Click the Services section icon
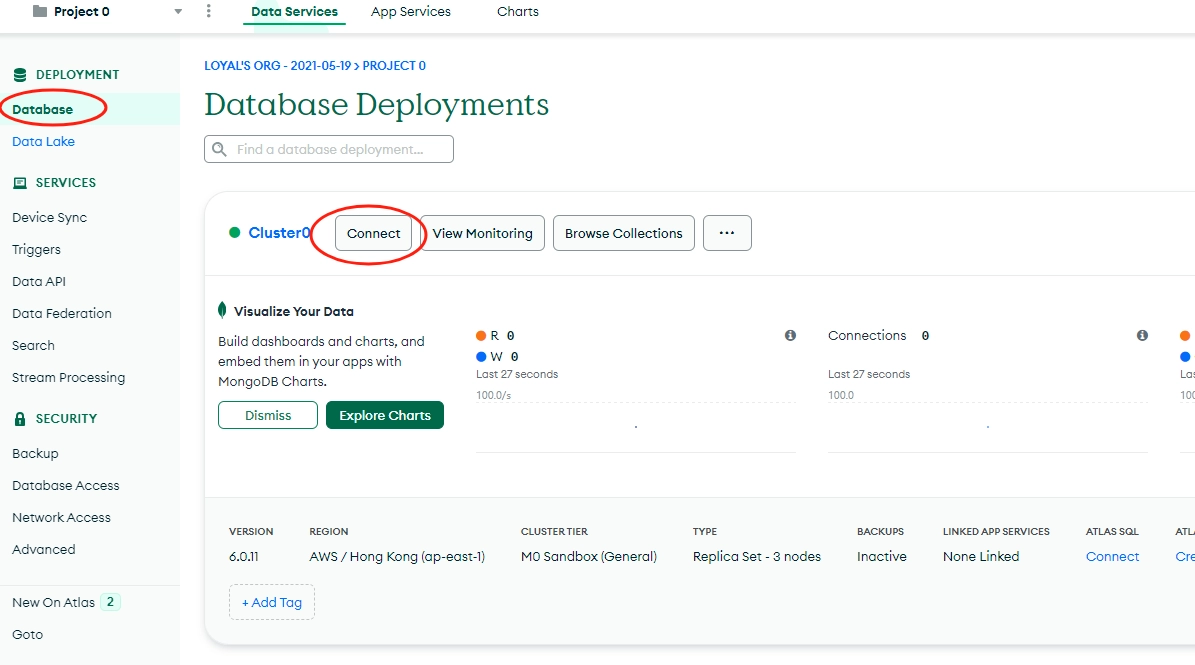 20,183
